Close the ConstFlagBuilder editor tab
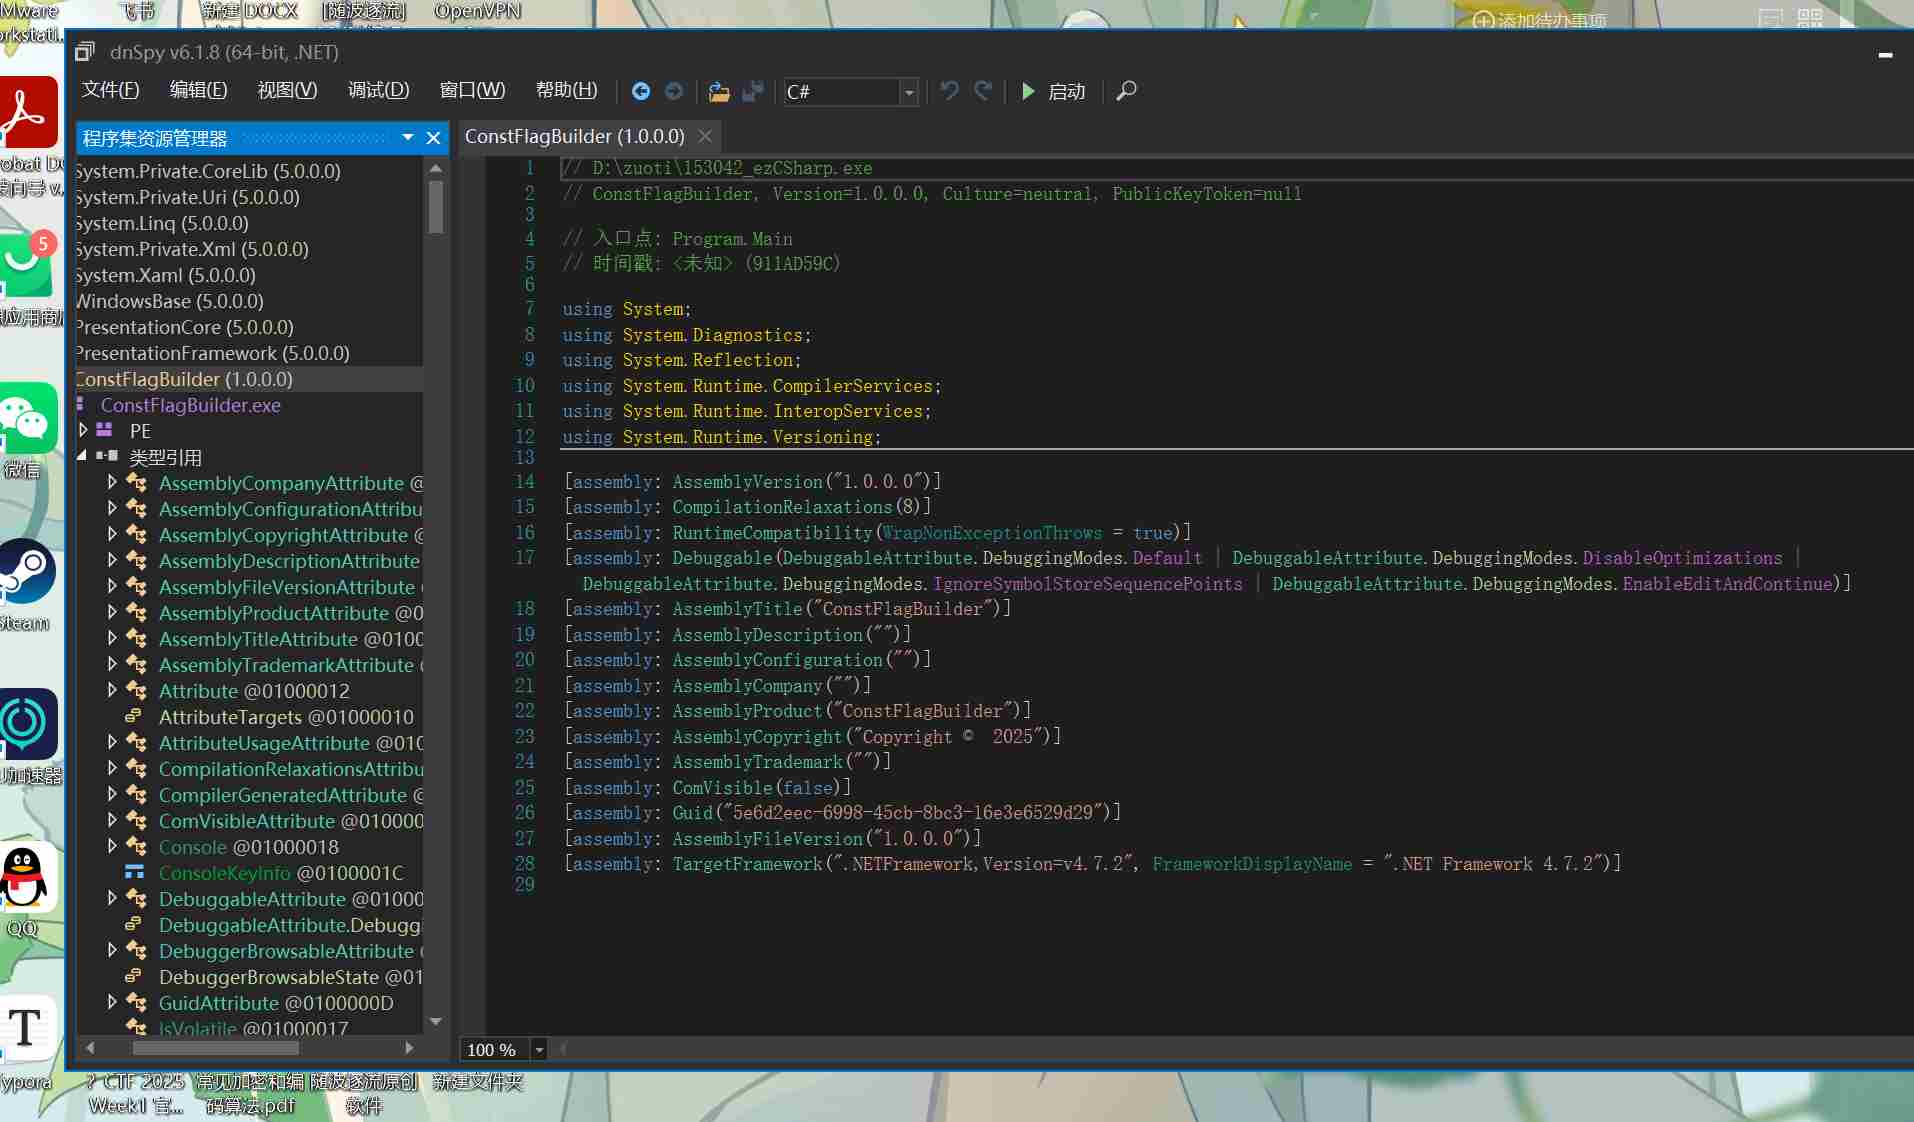 (x=705, y=136)
